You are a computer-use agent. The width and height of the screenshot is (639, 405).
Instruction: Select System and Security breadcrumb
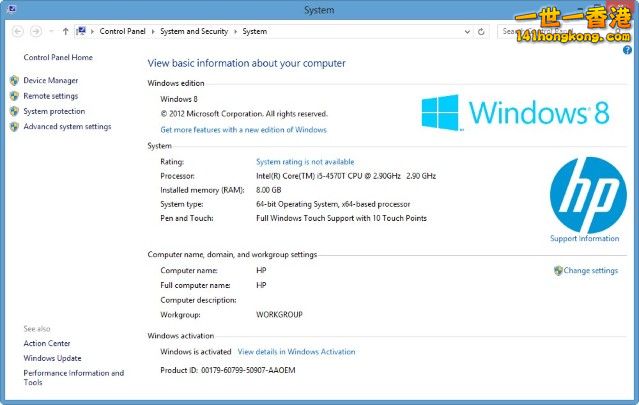pyautogui.click(x=194, y=31)
